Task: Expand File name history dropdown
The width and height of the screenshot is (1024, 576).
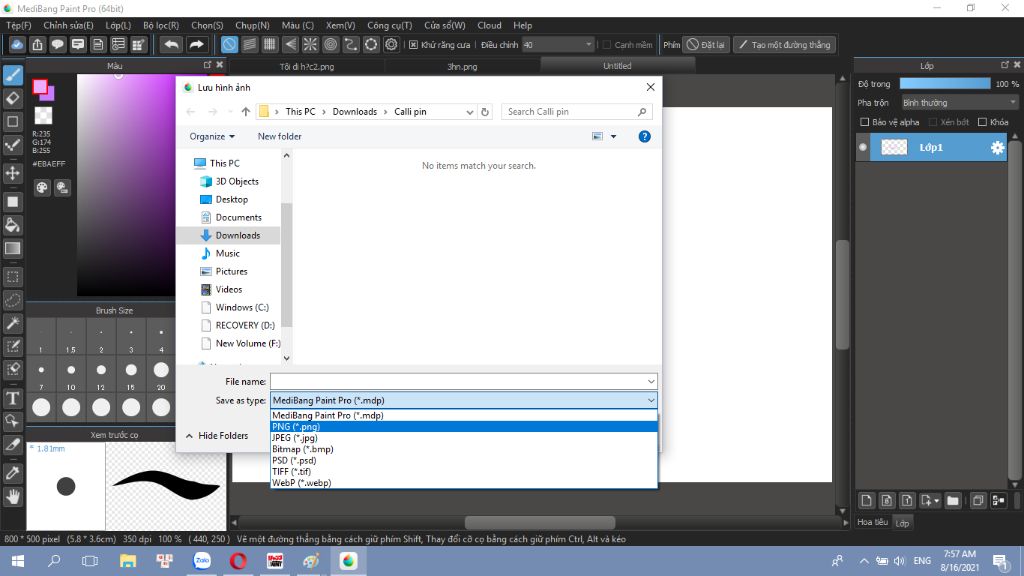Action: pos(651,381)
